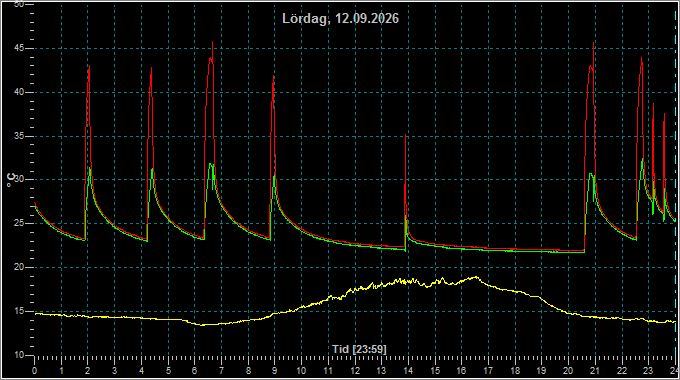The height and width of the screenshot is (380, 680).
Task: Select hour 17 on the time axis
Action: (x=488, y=371)
